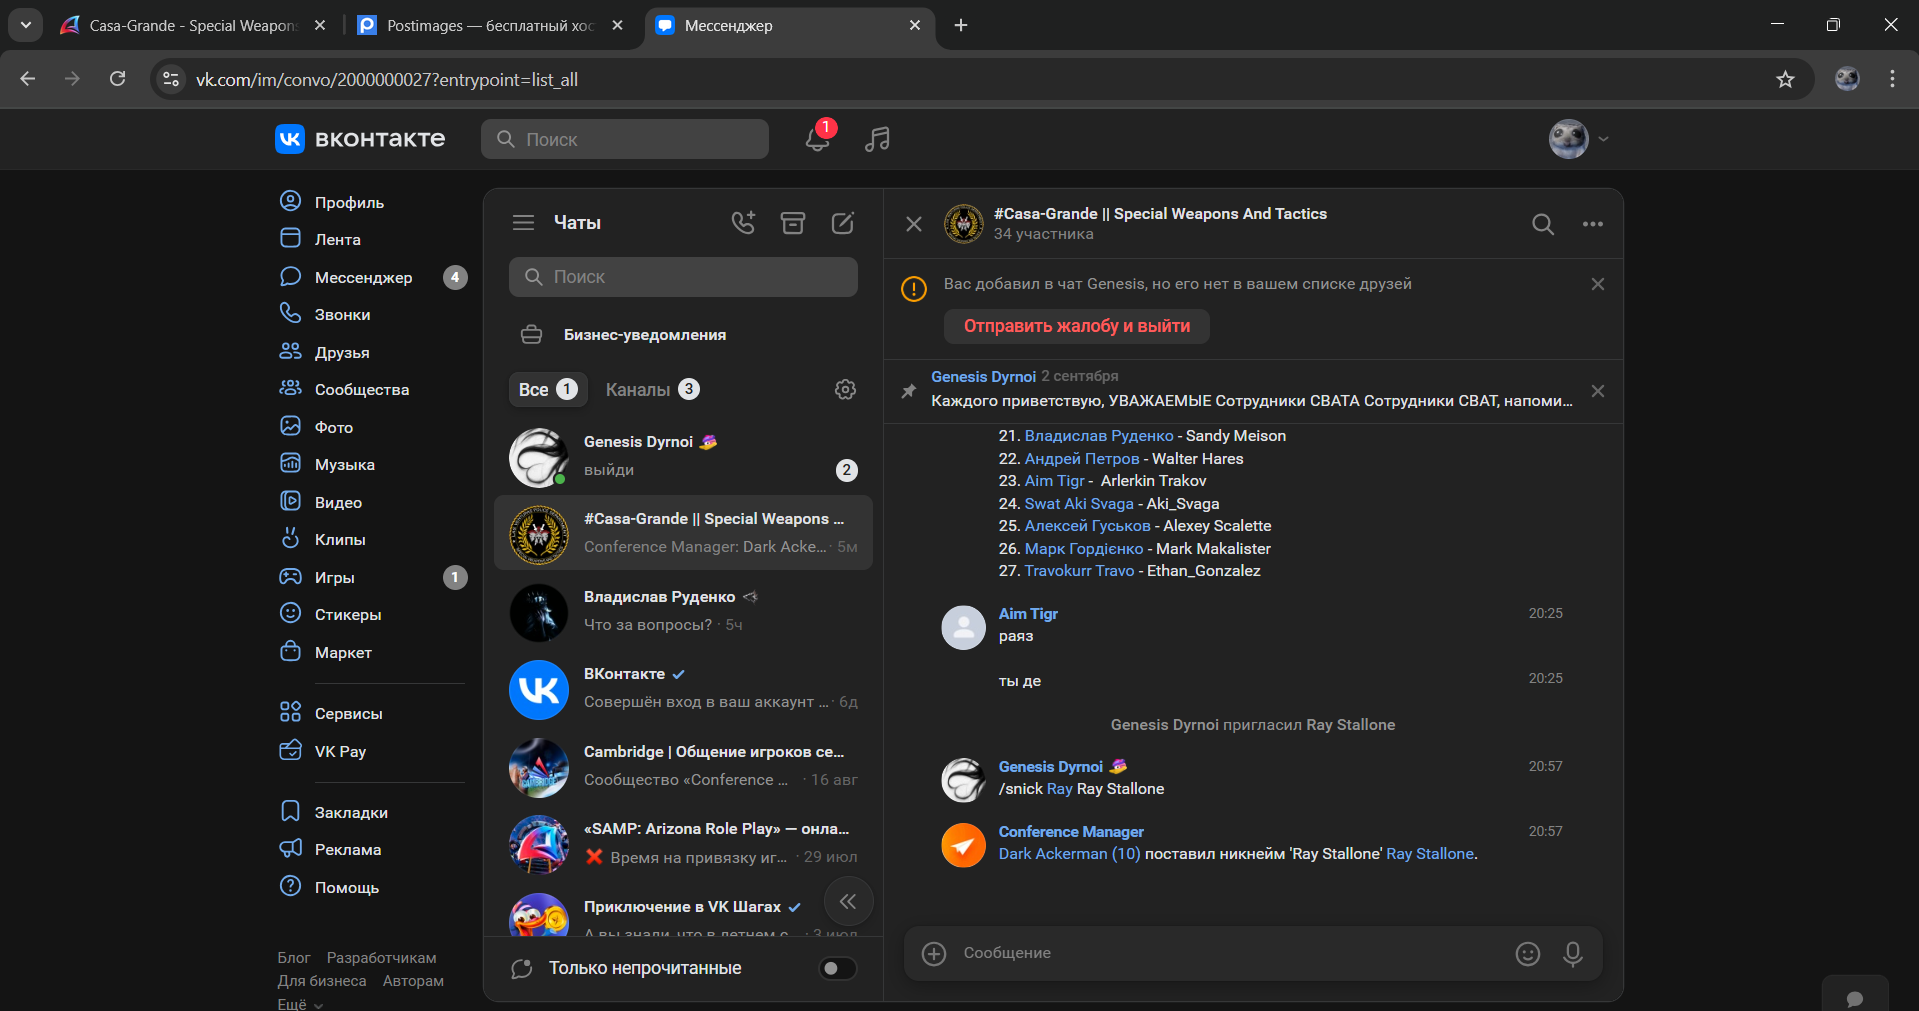The height and width of the screenshot is (1011, 1919).
Task: Open 'Разработчикам' footer link
Action: (381, 958)
